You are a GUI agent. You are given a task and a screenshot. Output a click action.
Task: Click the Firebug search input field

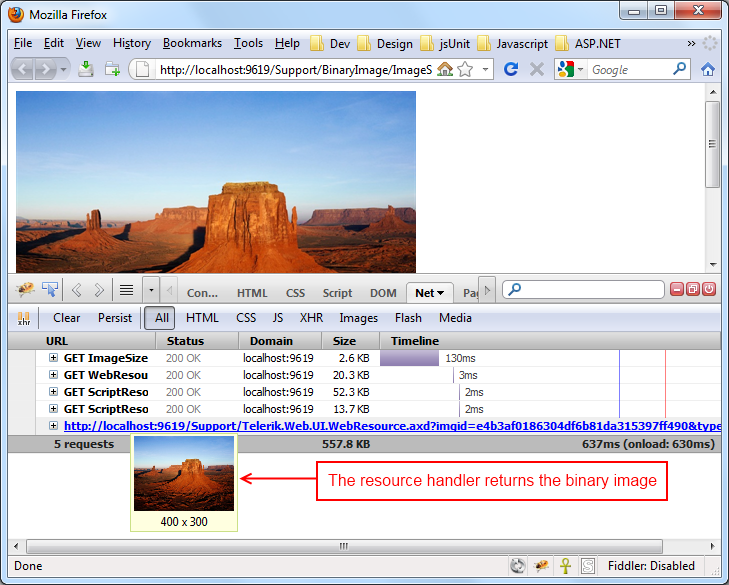[583, 290]
